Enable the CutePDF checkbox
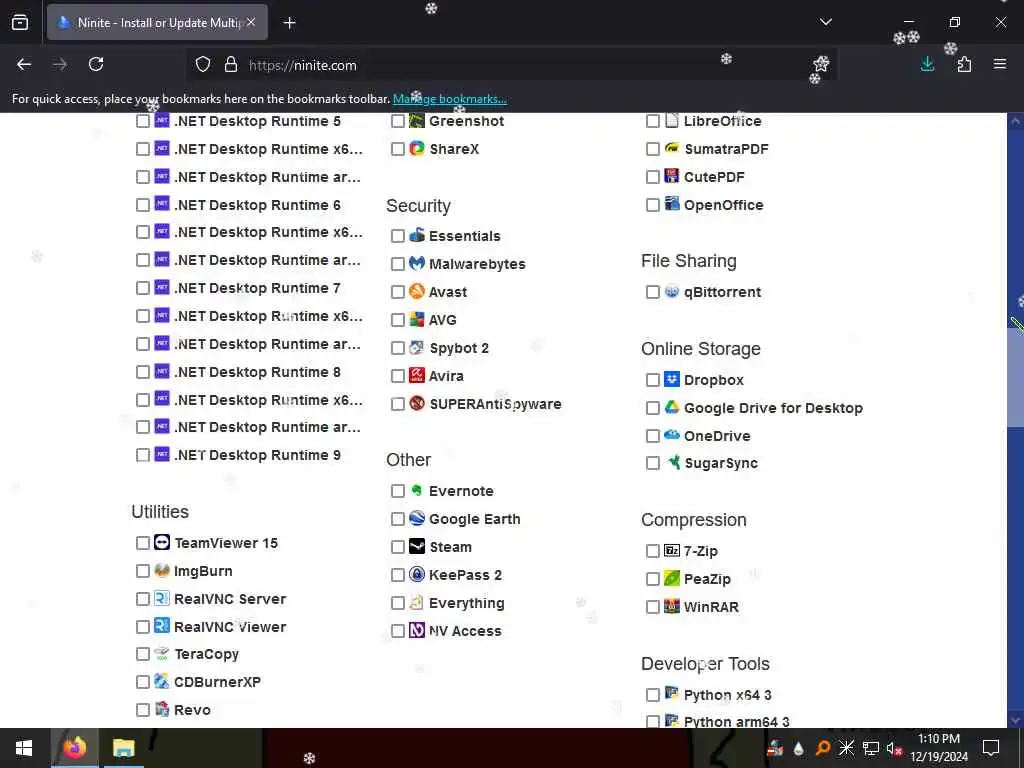The image size is (1024, 768). [652, 177]
